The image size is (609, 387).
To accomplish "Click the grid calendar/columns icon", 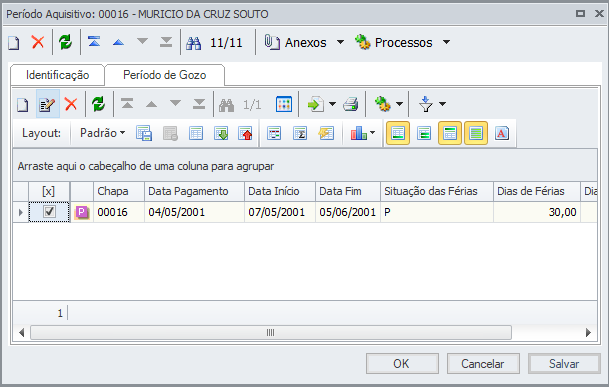I will coord(284,104).
